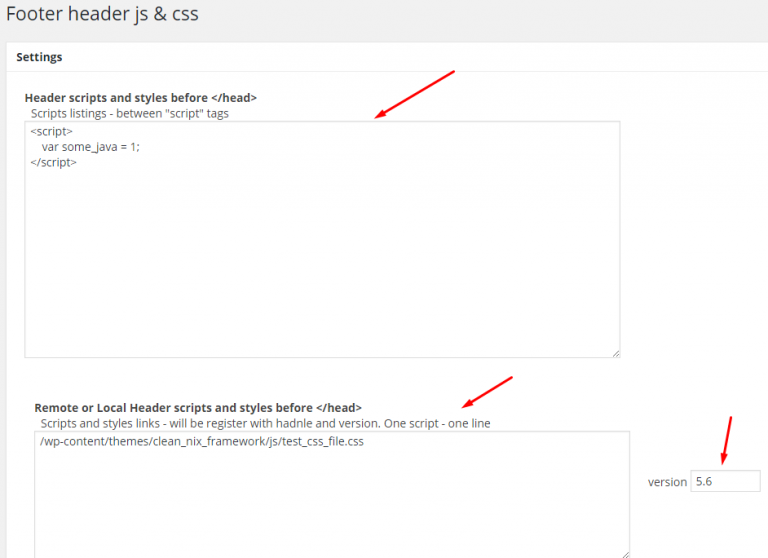The width and height of the screenshot is (768, 558).
Task: Click the "</script>" closing line
Action: tap(53, 162)
